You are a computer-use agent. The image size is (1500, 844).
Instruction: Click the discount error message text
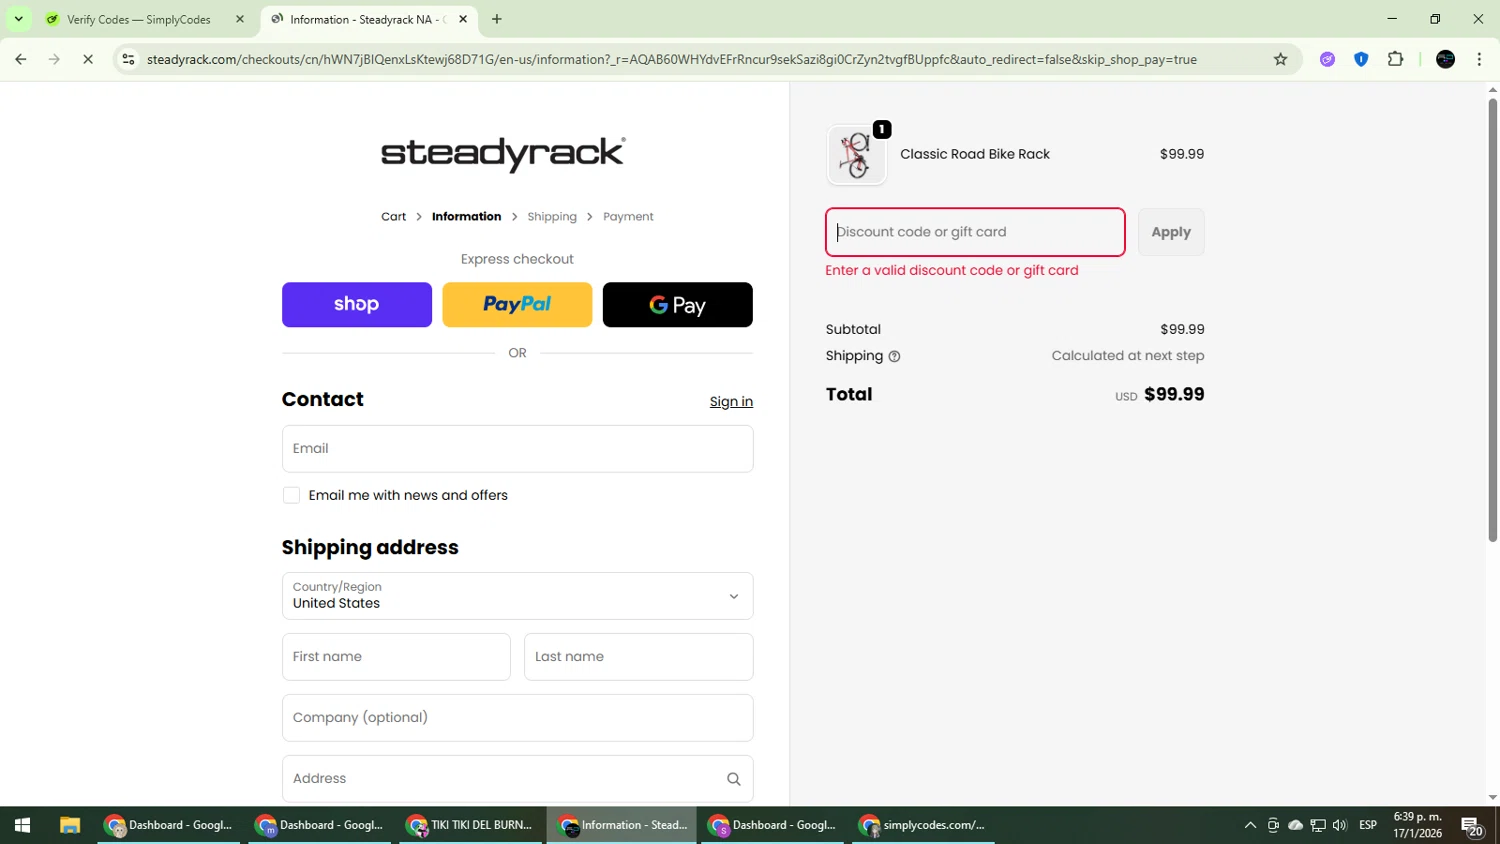[952, 270]
